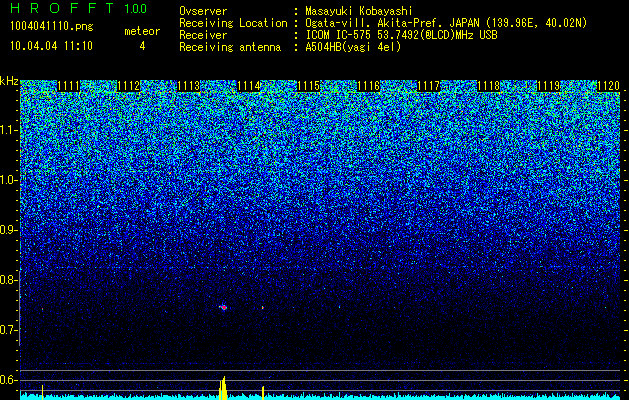The height and width of the screenshot is (400, 629).
Task: Click the 1115 time marker
Action: coord(308,86)
